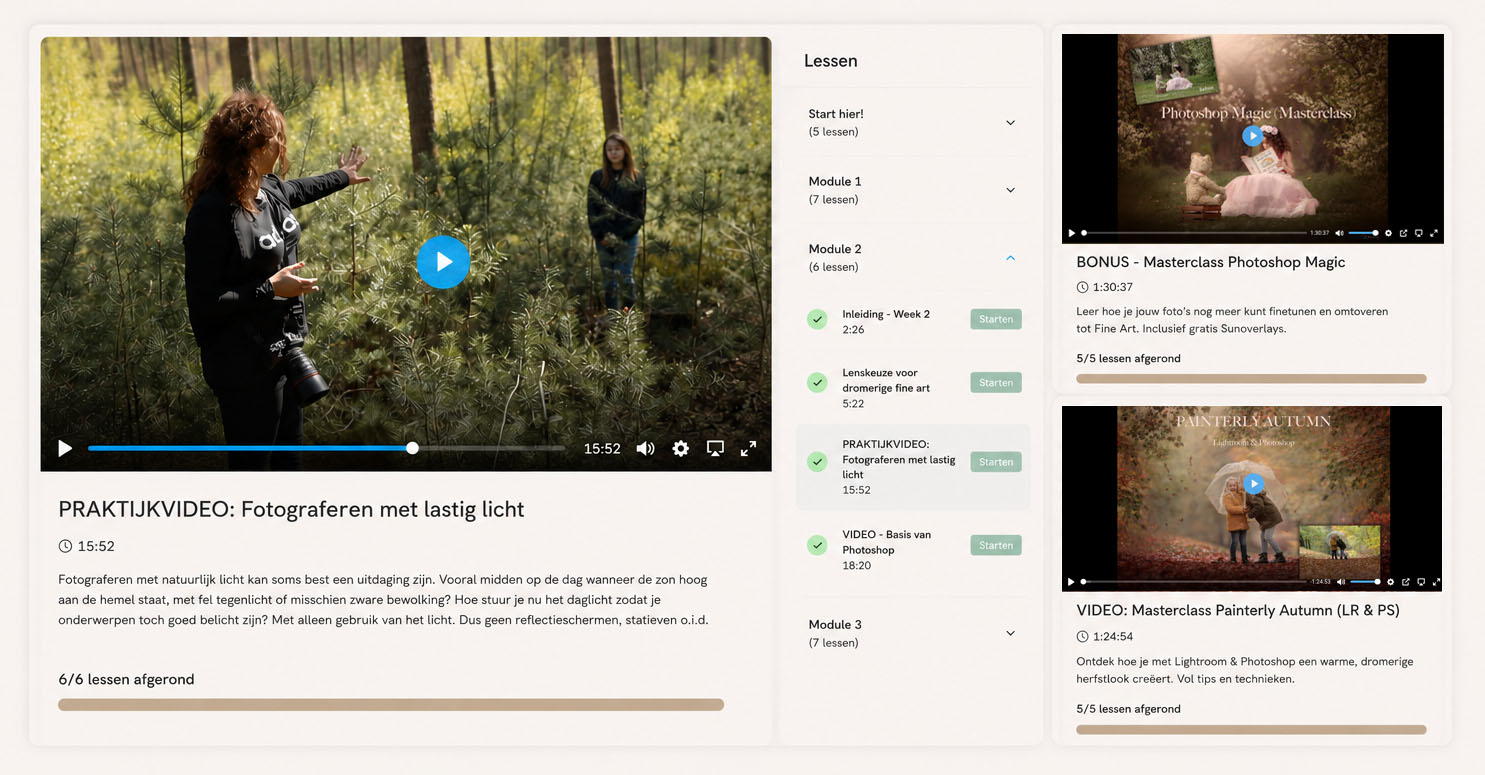The height and width of the screenshot is (775, 1485).
Task: Click pop-out icon on Photoshop Magic video
Action: pyautogui.click(x=1404, y=233)
